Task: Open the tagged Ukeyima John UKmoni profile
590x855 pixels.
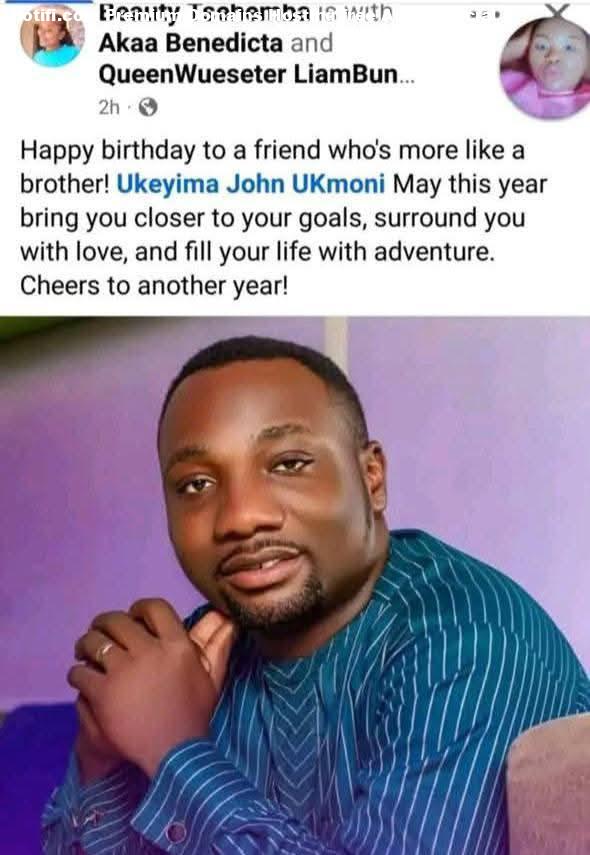Action: click(x=251, y=184)
